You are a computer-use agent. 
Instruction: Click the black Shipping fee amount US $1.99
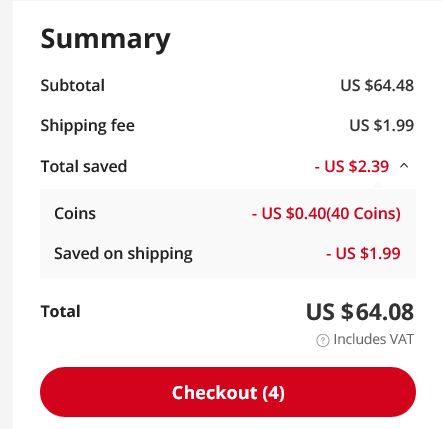pos(381,126)
